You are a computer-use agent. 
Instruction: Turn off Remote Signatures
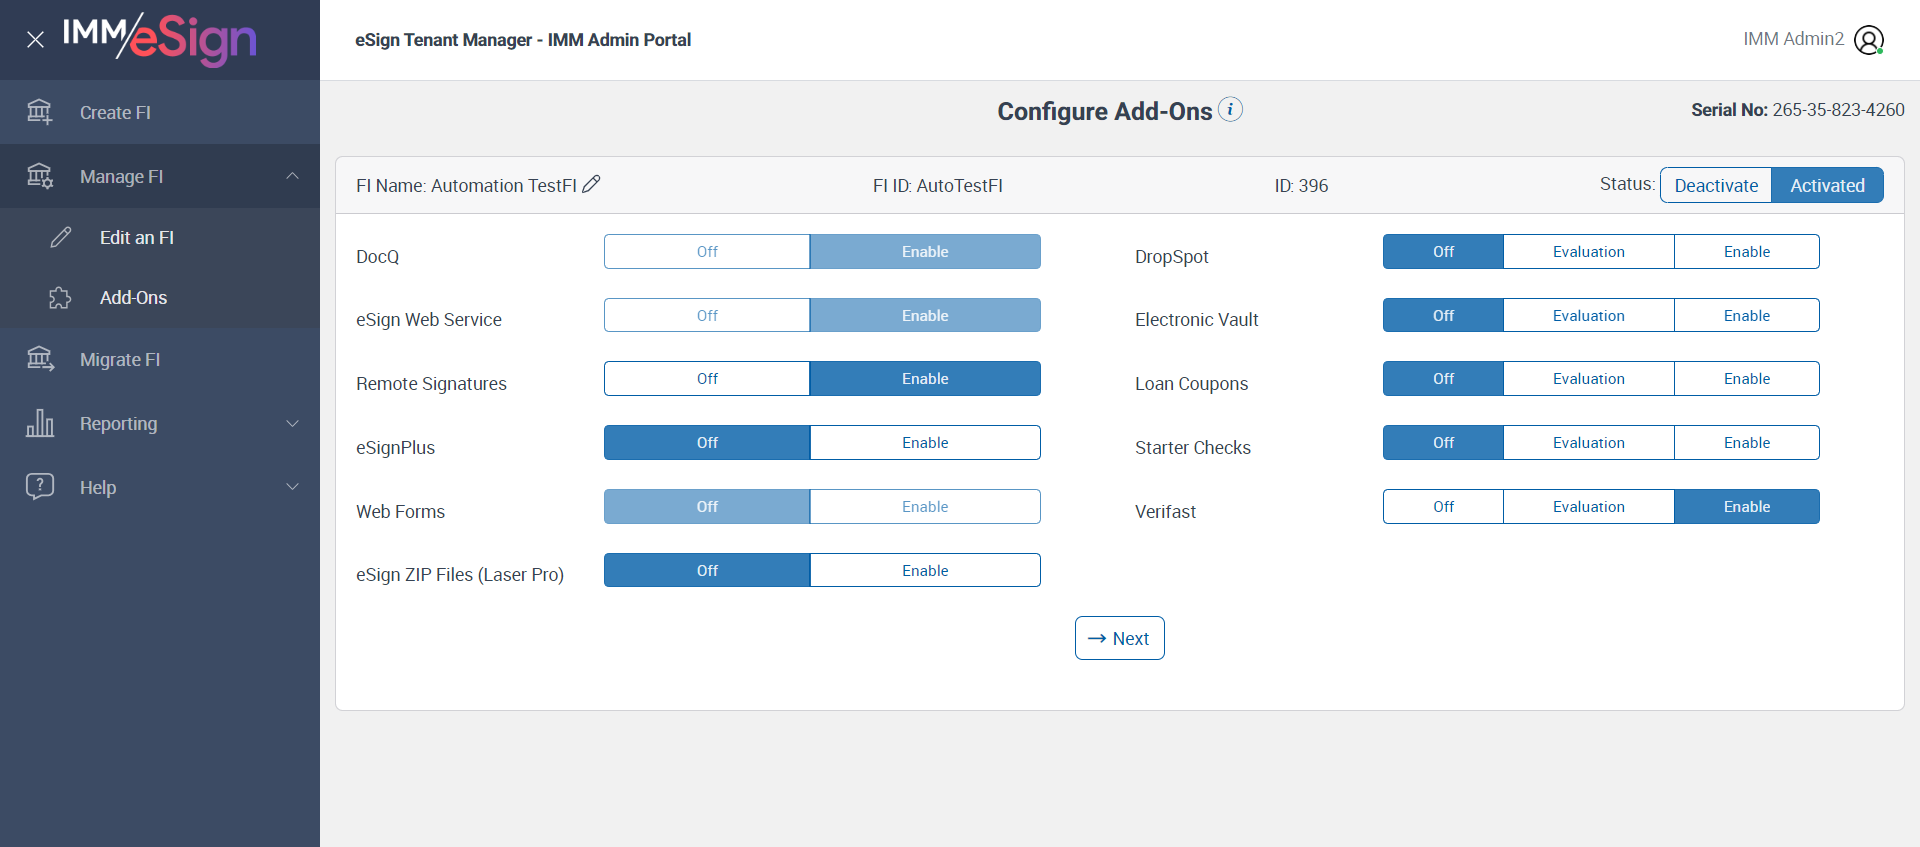[x=707, y=379]
